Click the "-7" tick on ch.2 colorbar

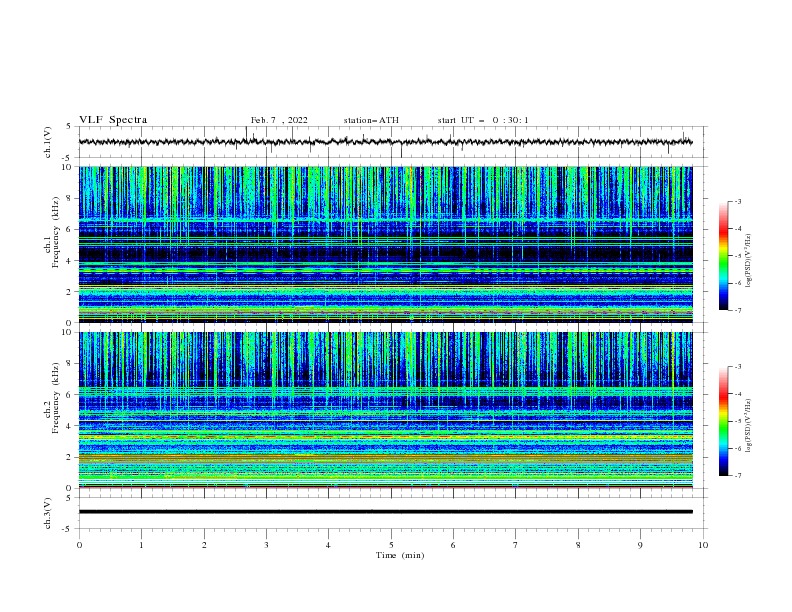pyautogui.click(x=737, y=475)
